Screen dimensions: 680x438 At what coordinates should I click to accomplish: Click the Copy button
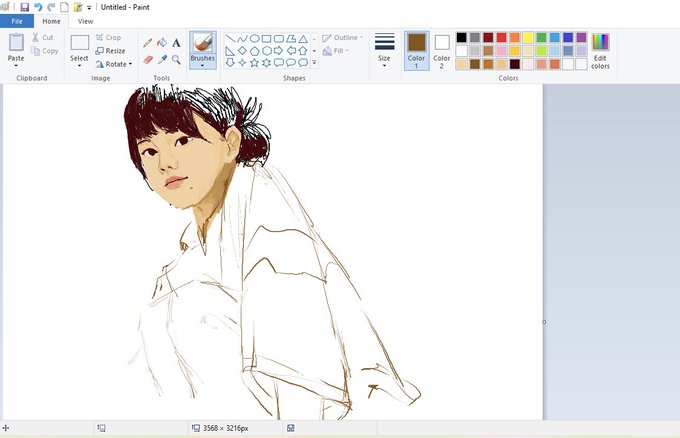(45, 51)
